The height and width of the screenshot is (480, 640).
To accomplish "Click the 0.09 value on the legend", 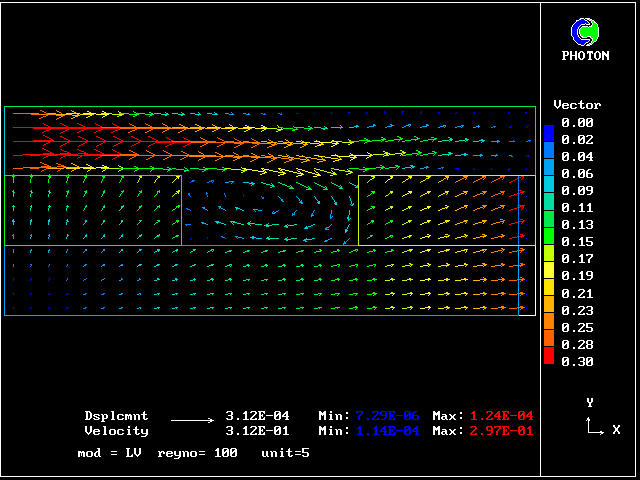I will point(577,190).
